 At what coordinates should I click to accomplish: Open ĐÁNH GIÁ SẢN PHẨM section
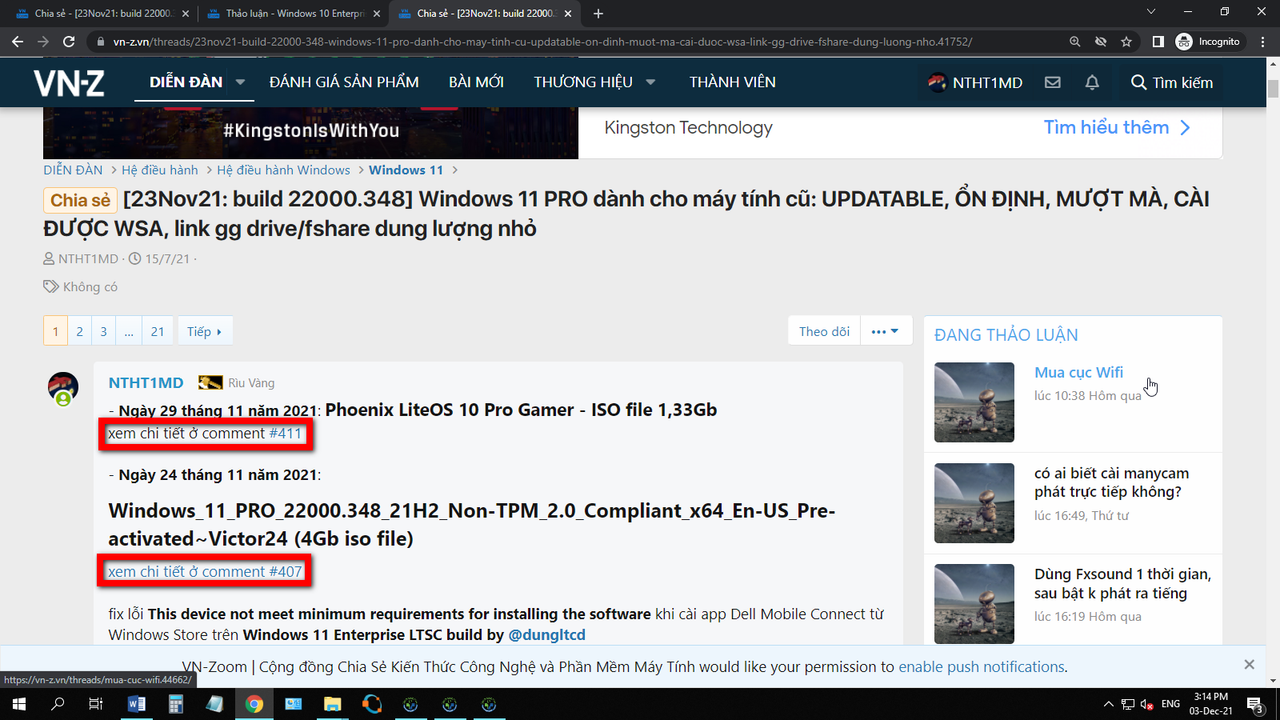(344, 82)
